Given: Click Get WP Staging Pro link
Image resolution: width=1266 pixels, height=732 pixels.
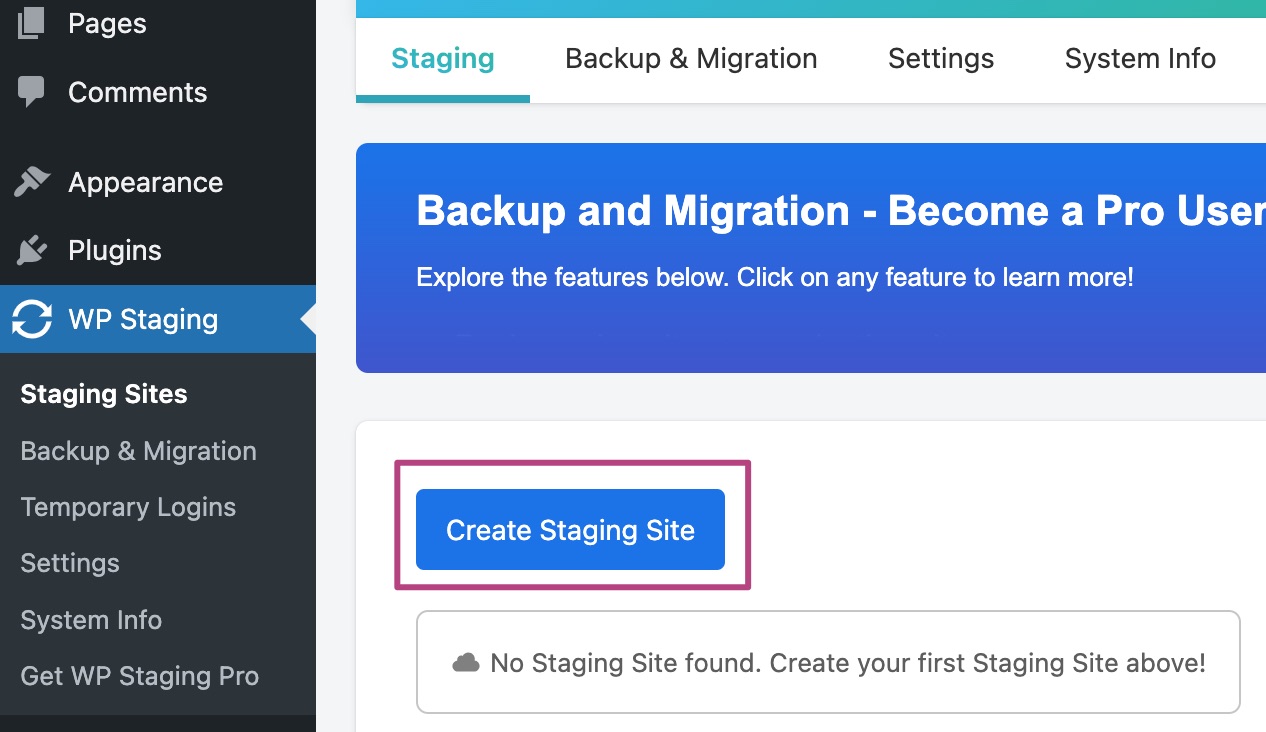Looking at the screenshot, I should tap(139, 676).
